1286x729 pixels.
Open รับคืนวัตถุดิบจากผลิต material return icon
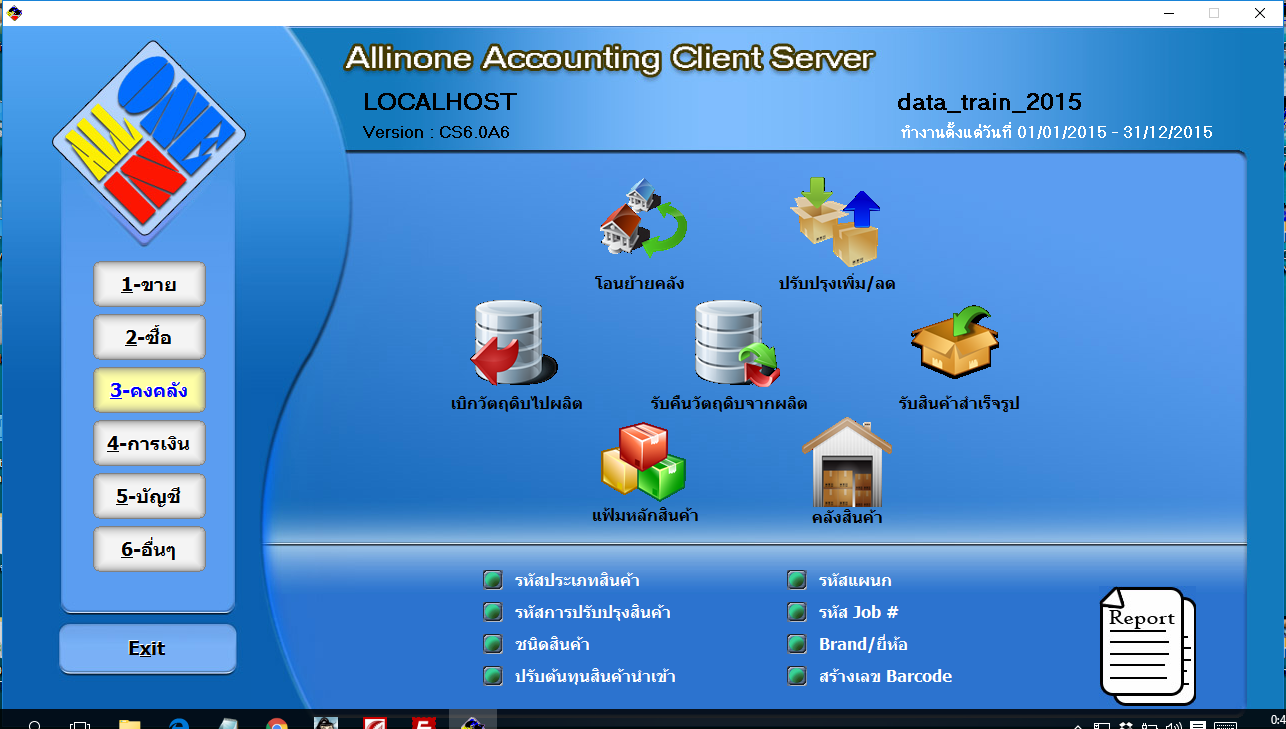click(737, 343)
